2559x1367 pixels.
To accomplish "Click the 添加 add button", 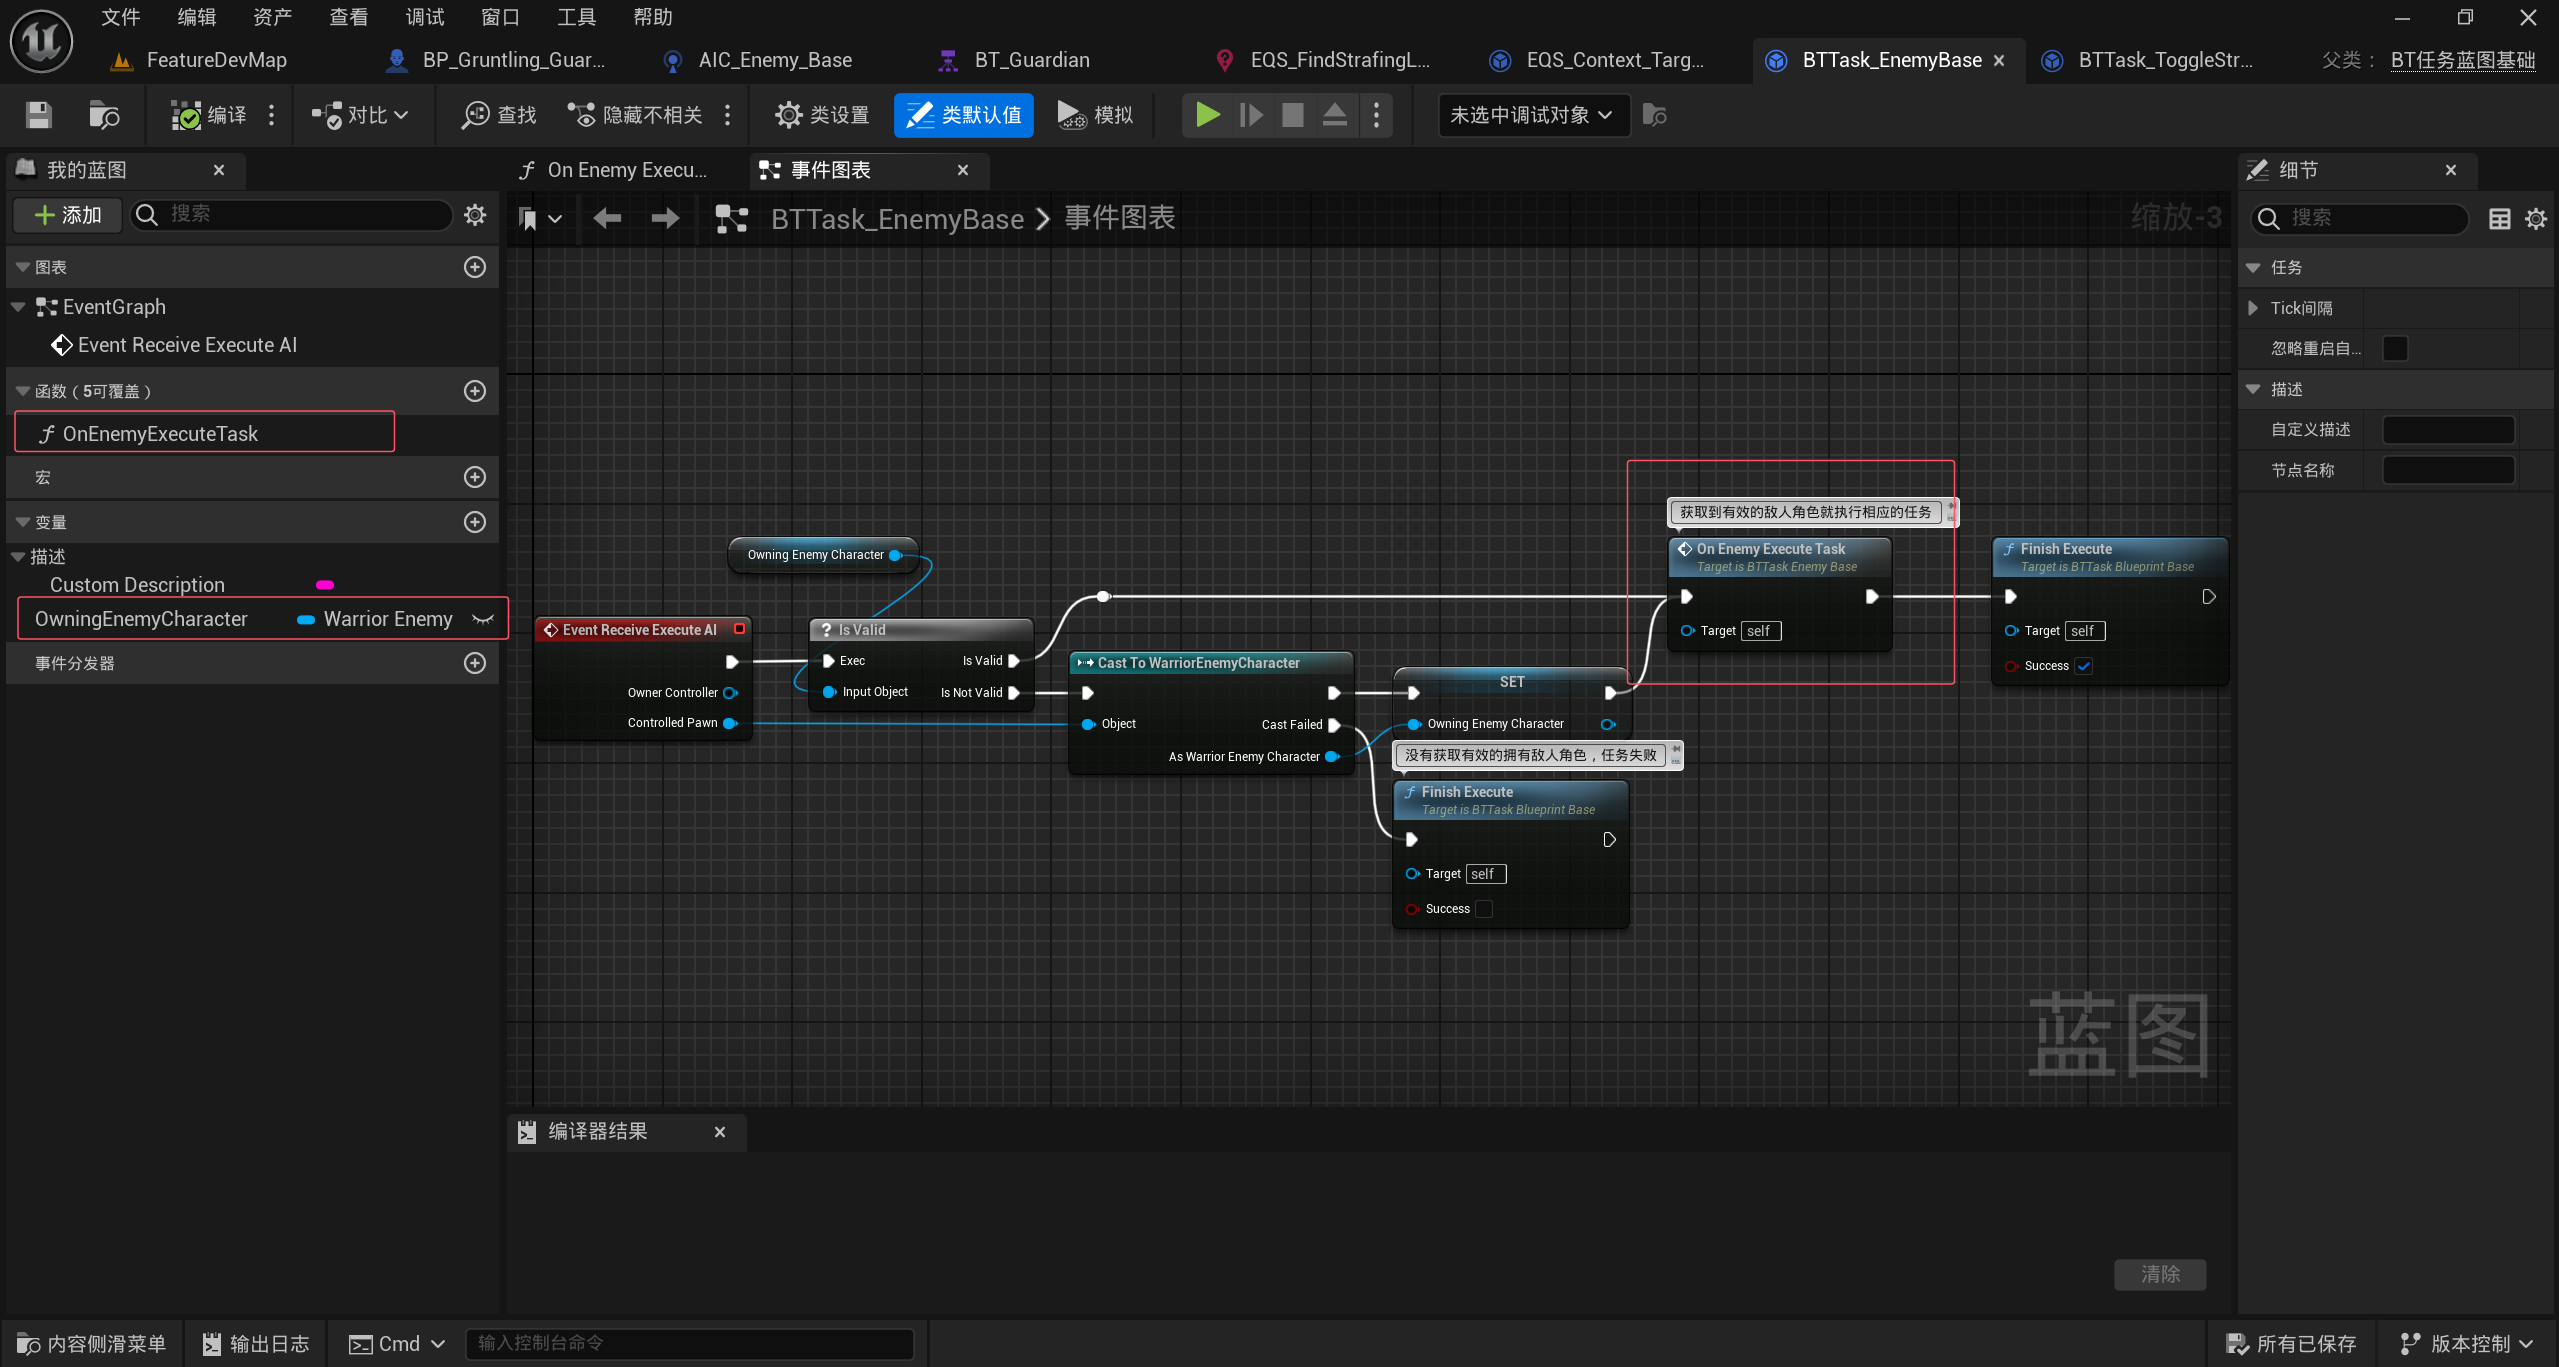I will point(68,214).
